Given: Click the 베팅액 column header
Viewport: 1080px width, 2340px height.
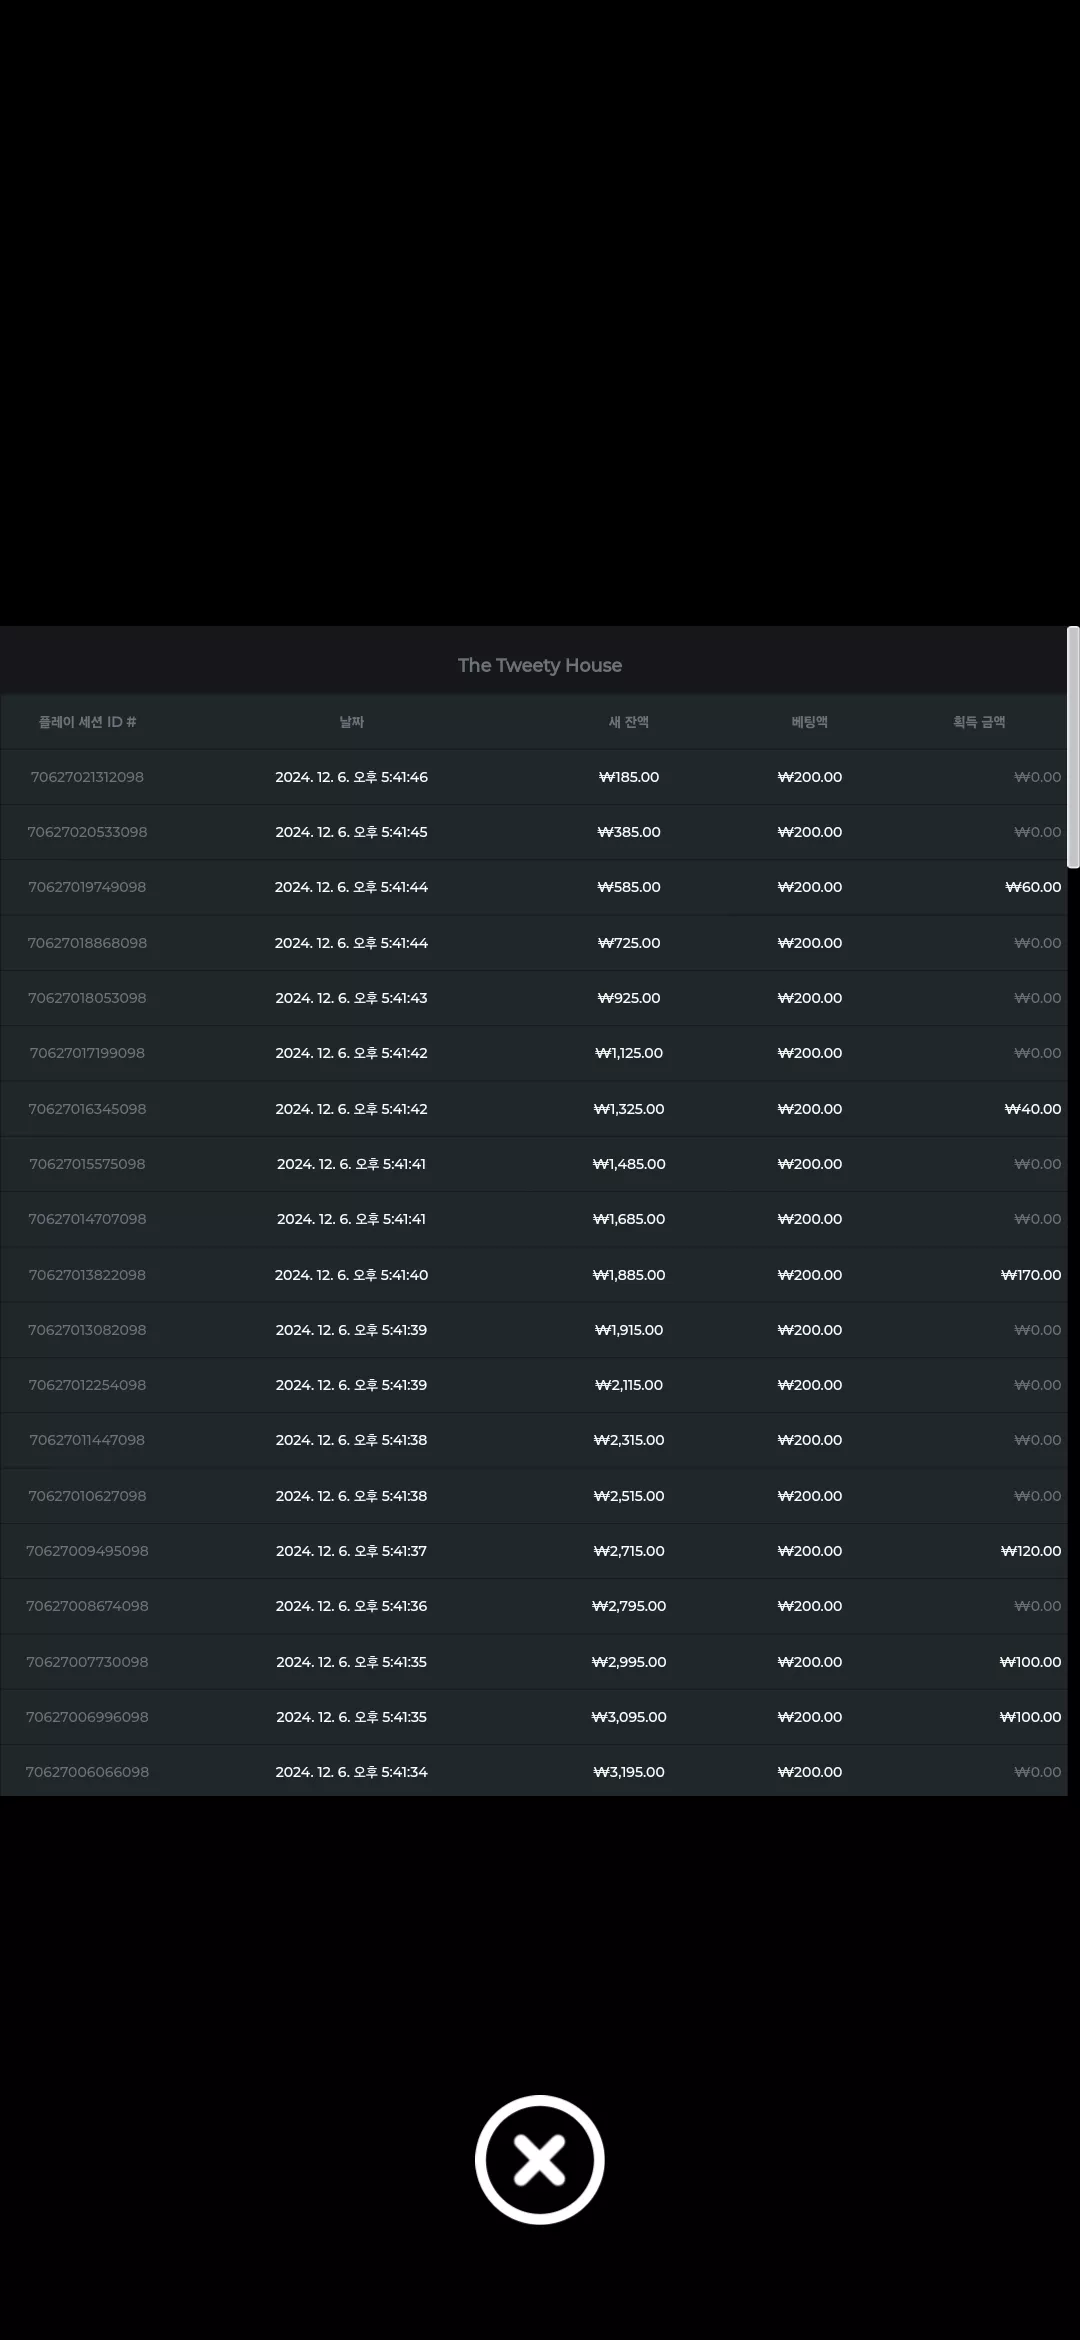Looking at the screenshot, I should tap(810, 722).
